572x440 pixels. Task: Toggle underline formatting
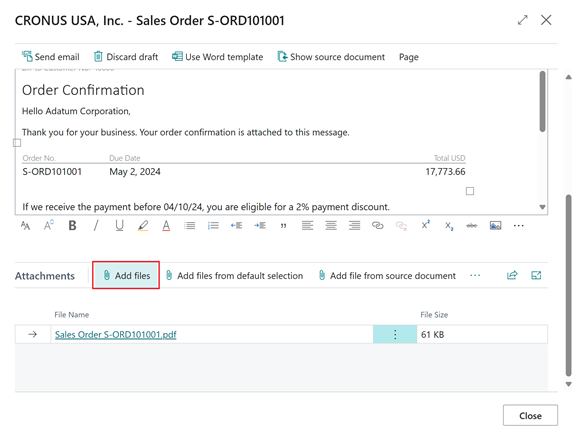pos(119,225)
